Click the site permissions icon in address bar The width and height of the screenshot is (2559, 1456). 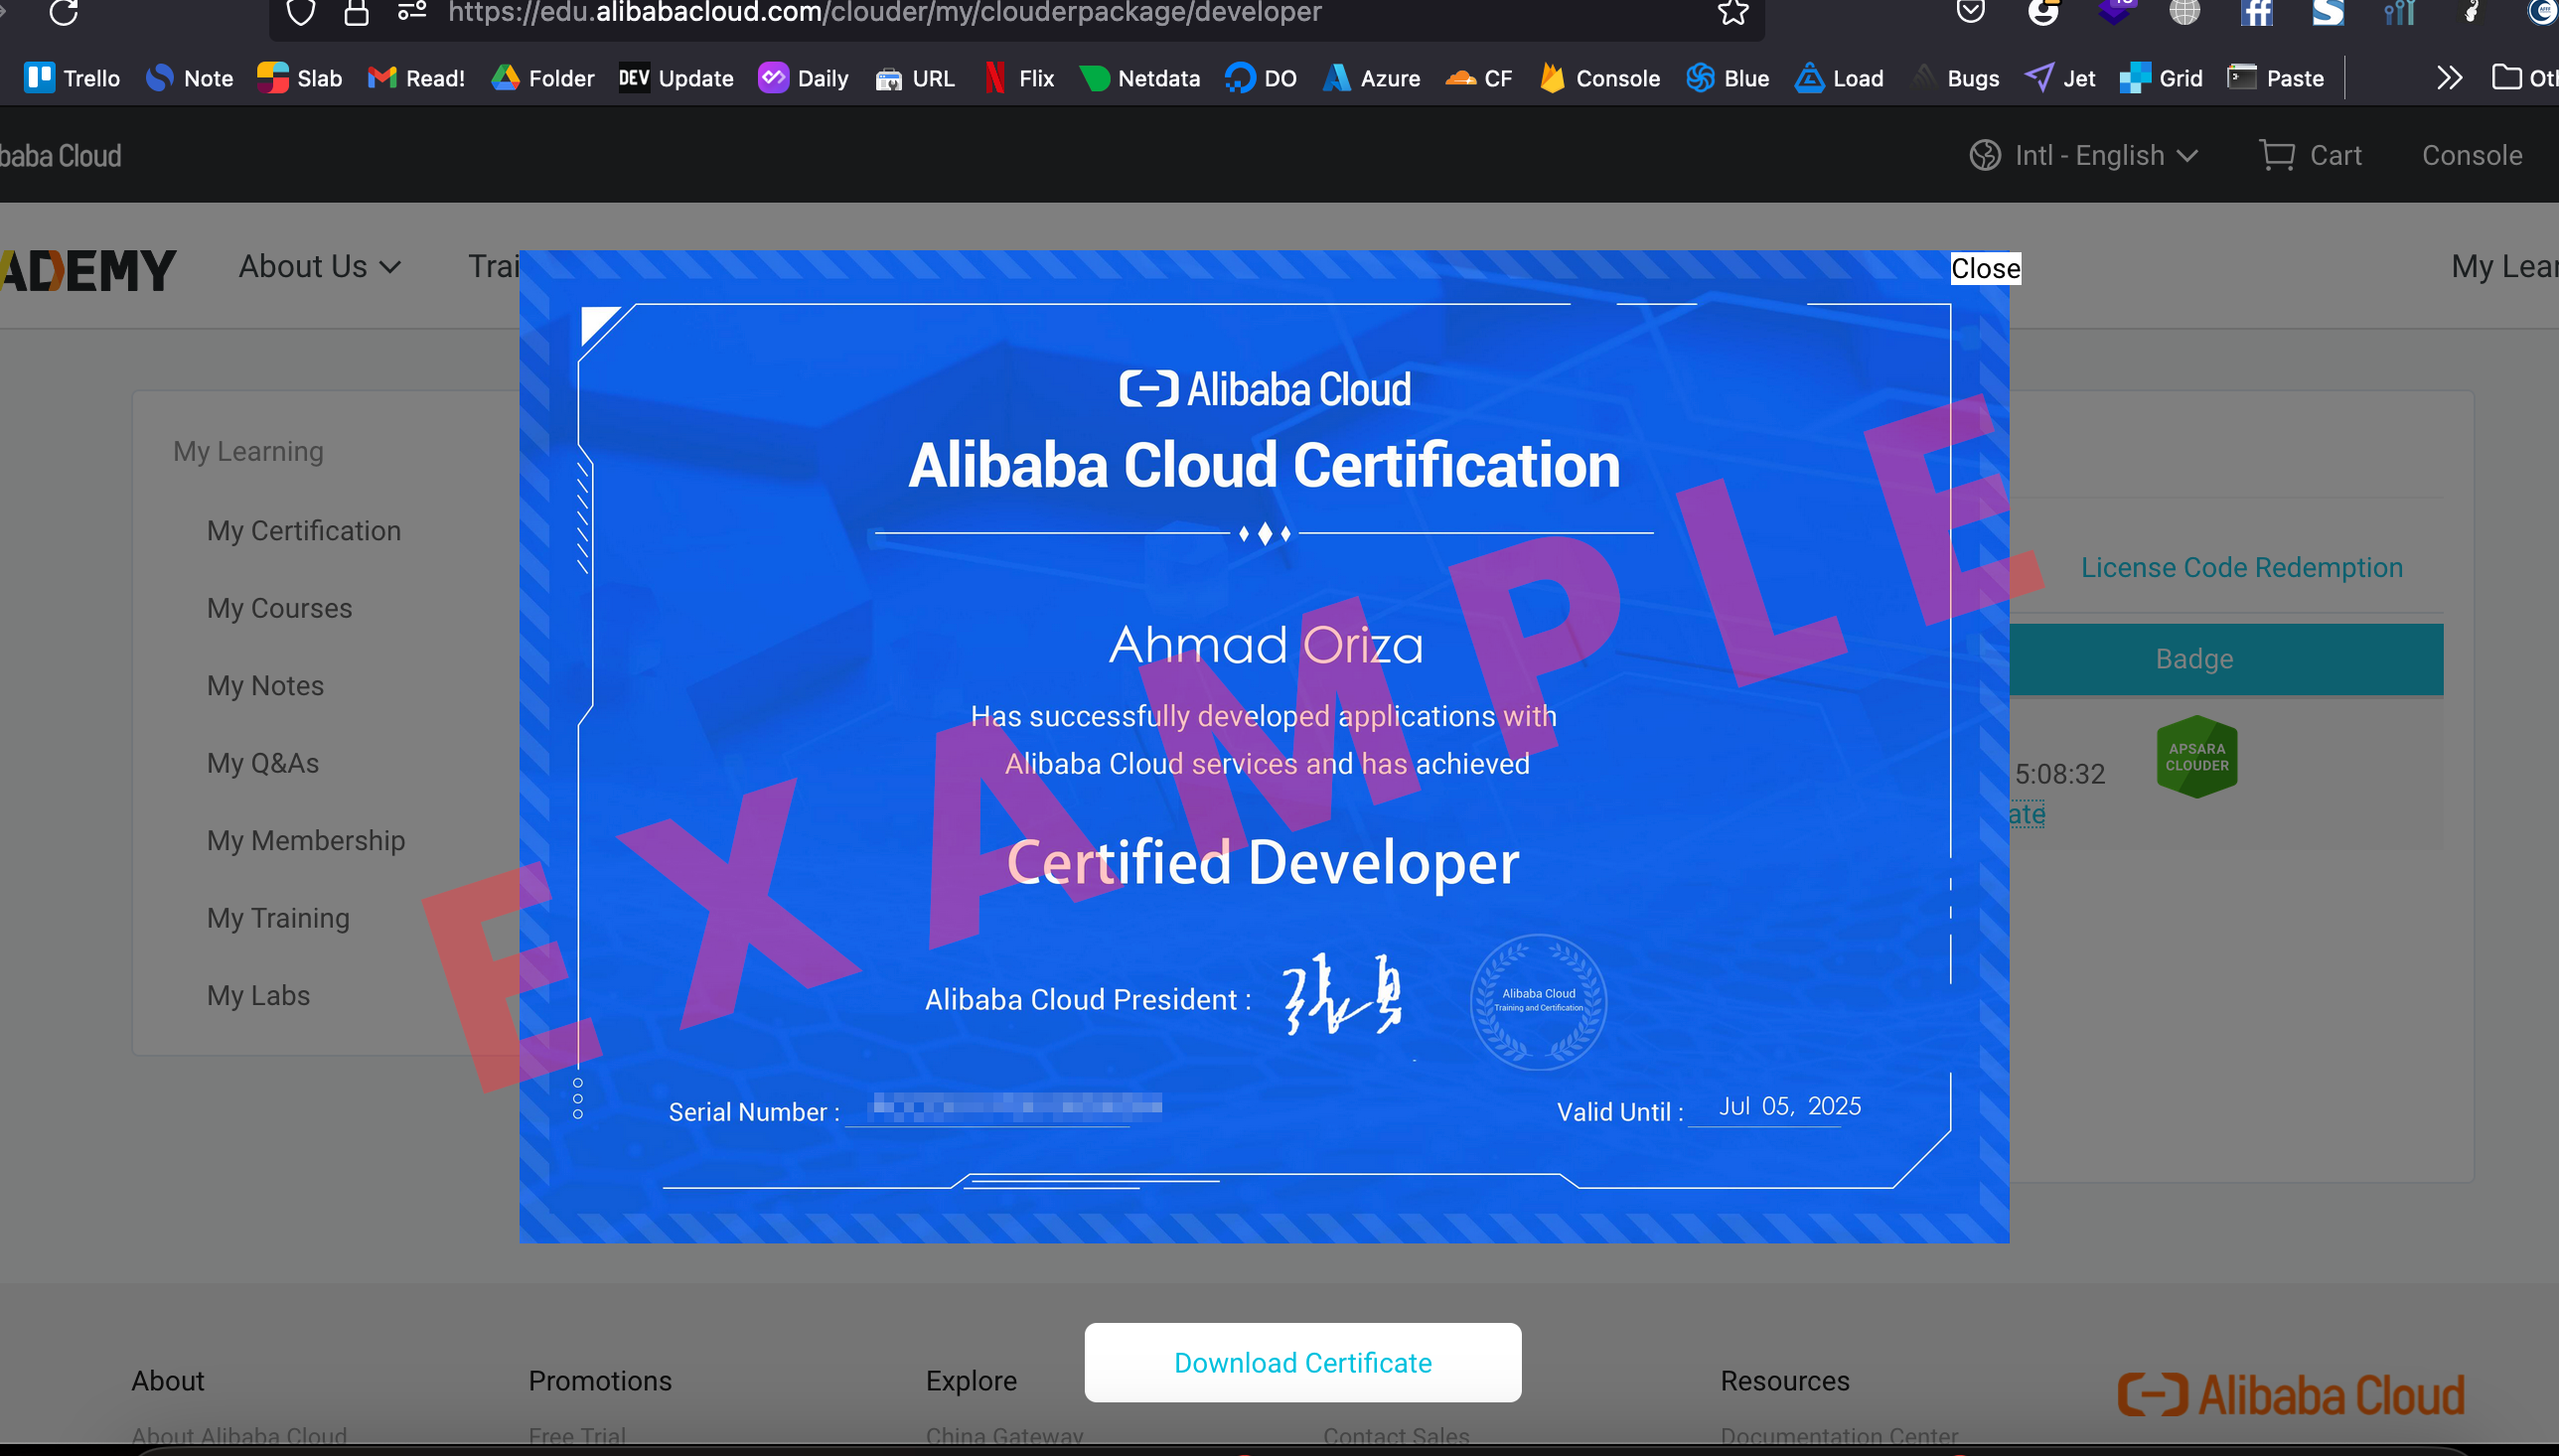coord(412,12)
